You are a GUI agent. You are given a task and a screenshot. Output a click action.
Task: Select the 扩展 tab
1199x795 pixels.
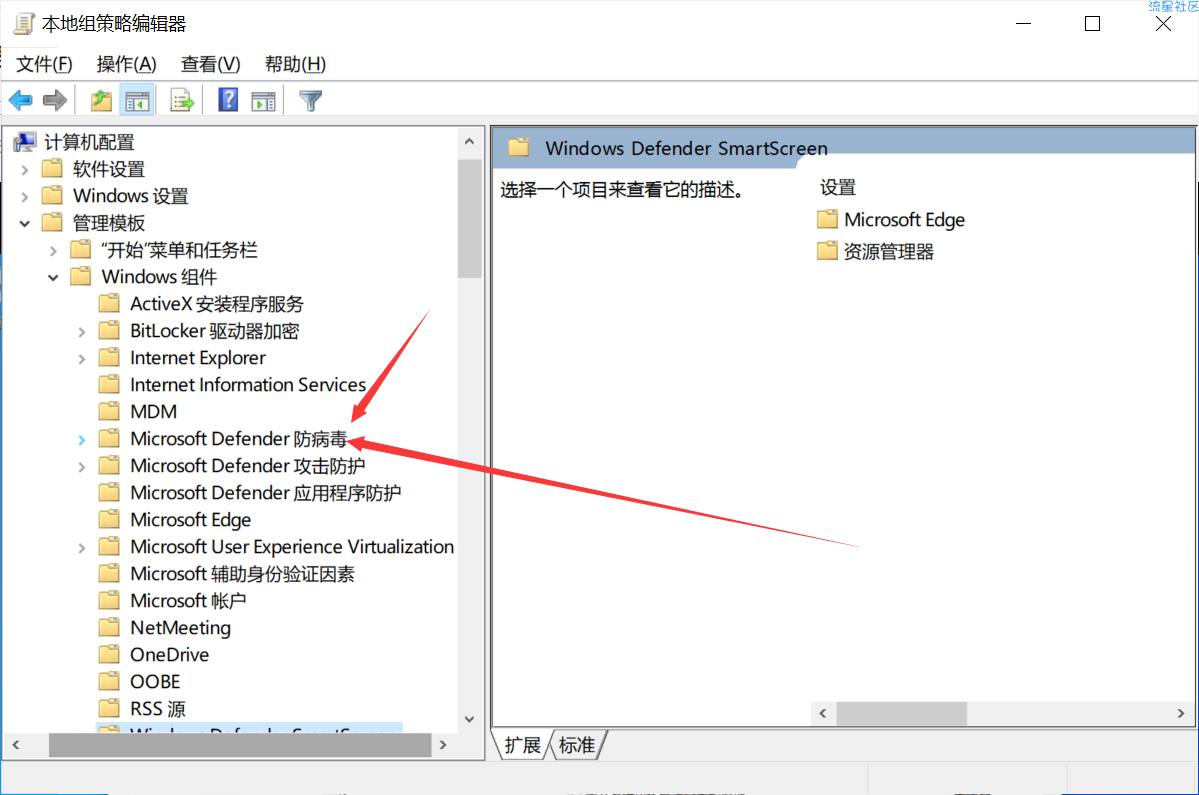coord(523,745)
